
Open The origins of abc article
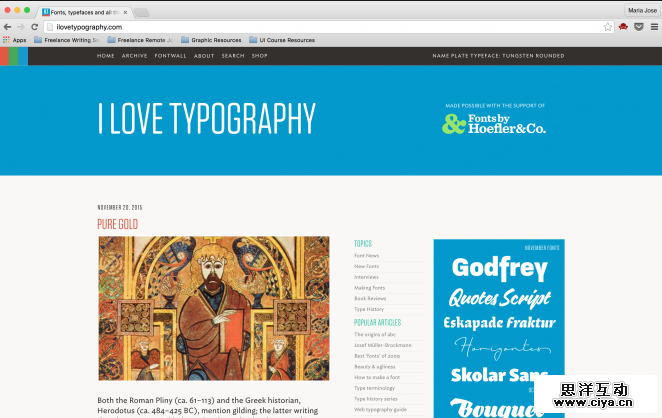pos(375,334)
